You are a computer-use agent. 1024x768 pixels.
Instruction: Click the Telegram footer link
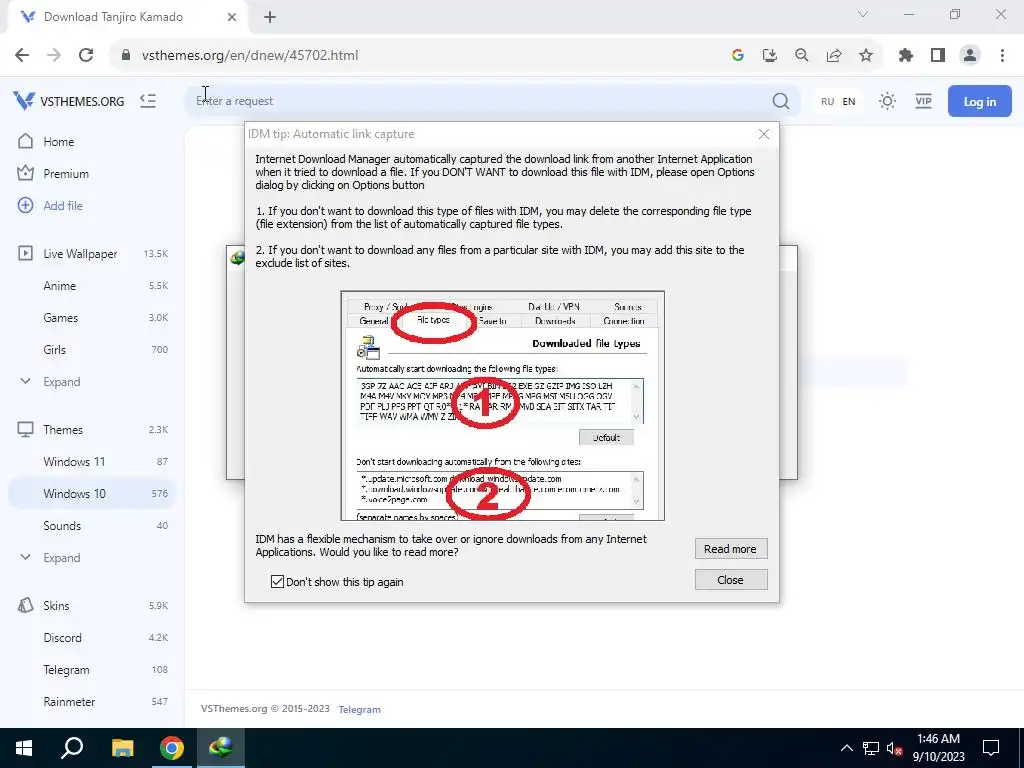(359, 709)
